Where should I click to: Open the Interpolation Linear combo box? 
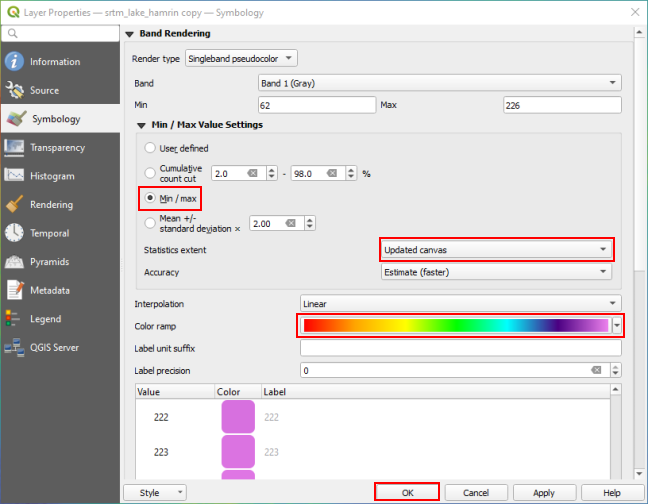pos(460,303)
